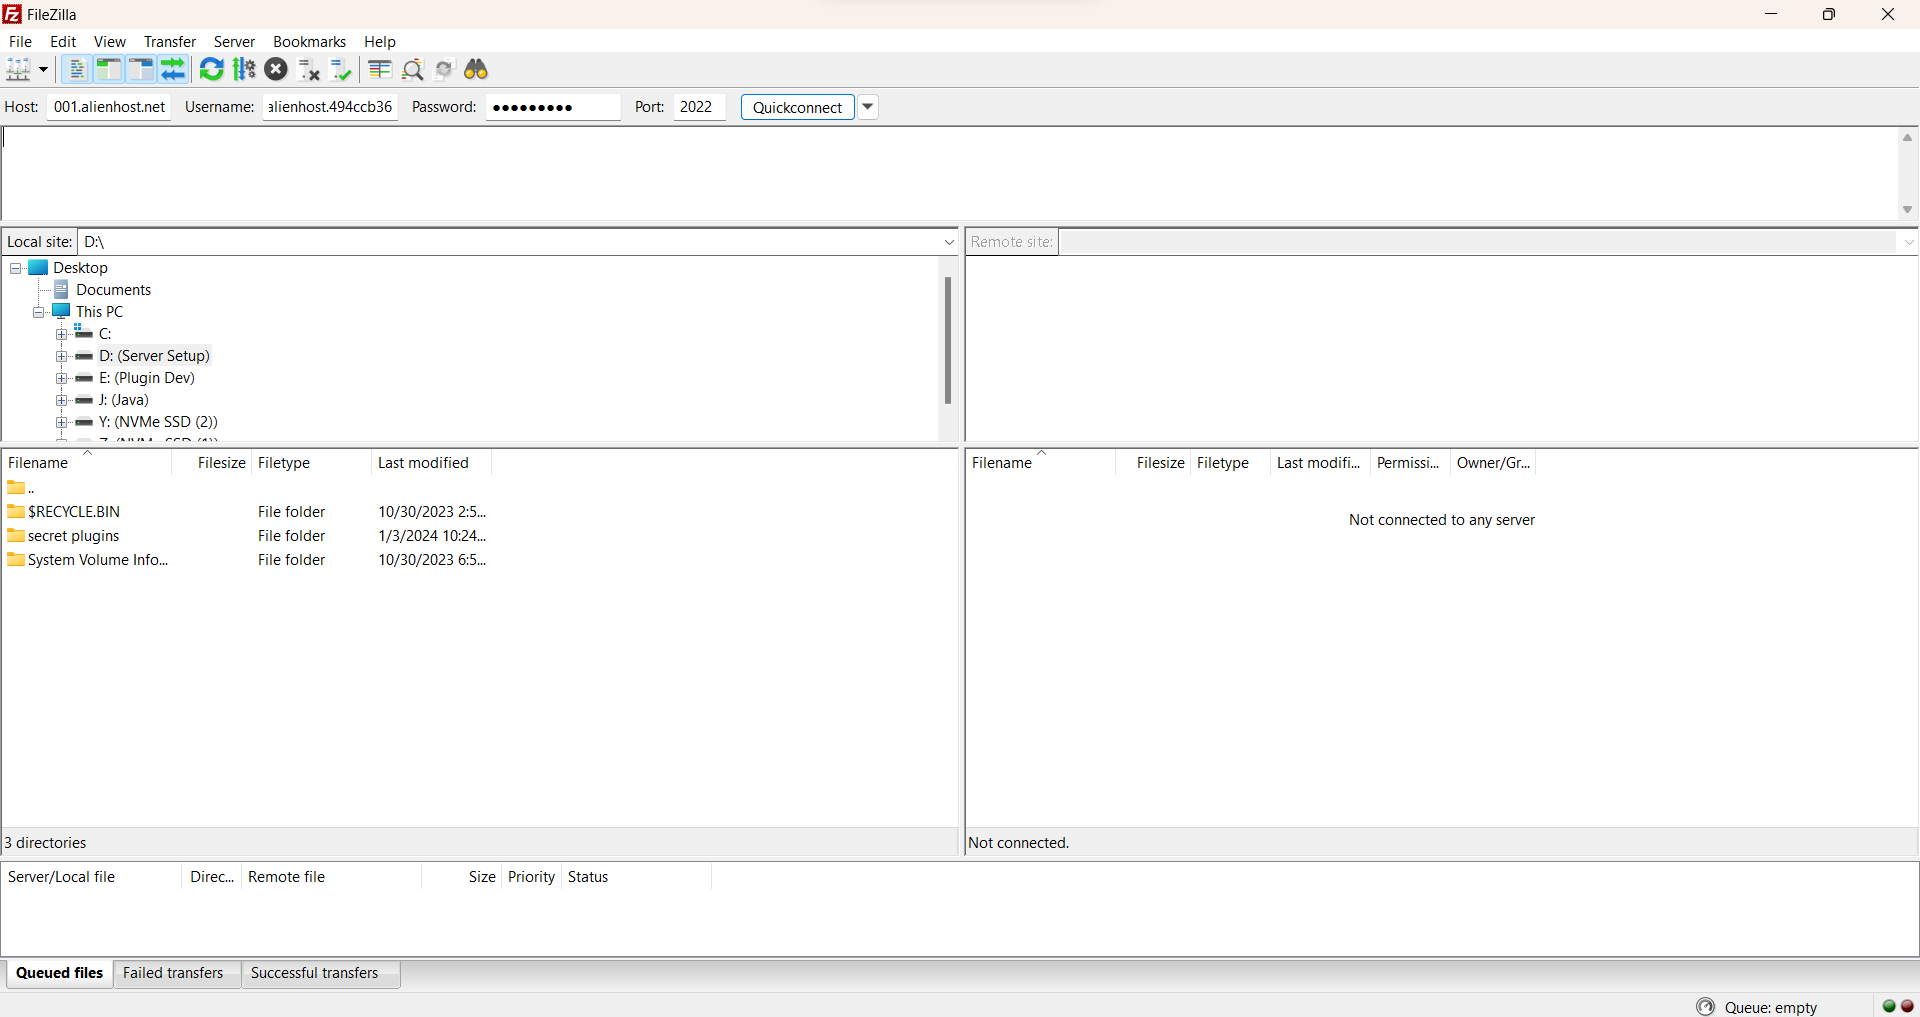Open the Local site path dropdown
The height and width of the screenshot is (1017, 1920).
(949, 242)
